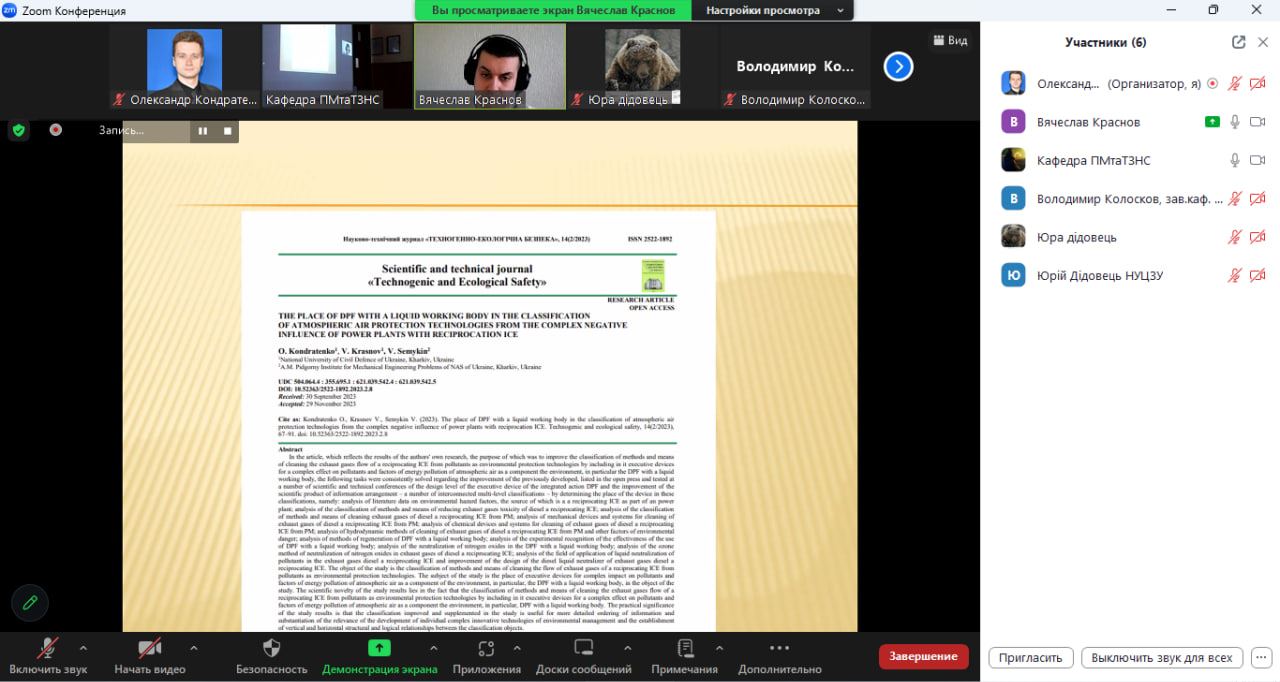Image resolution: width=1280 pixels, height=682 pixels.
Task: Open the Примечания notes icon
Action: (685, 648)
